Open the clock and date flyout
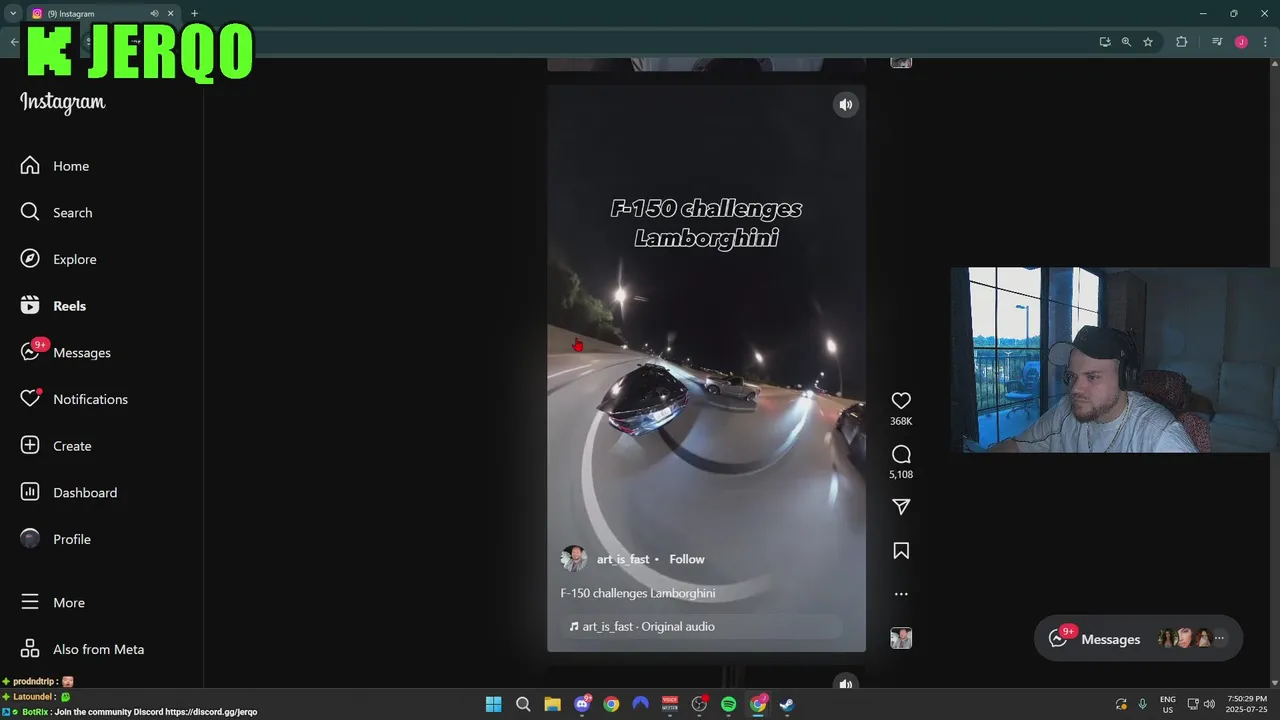The image size is (1280, 720). [x=1246, y=704]
